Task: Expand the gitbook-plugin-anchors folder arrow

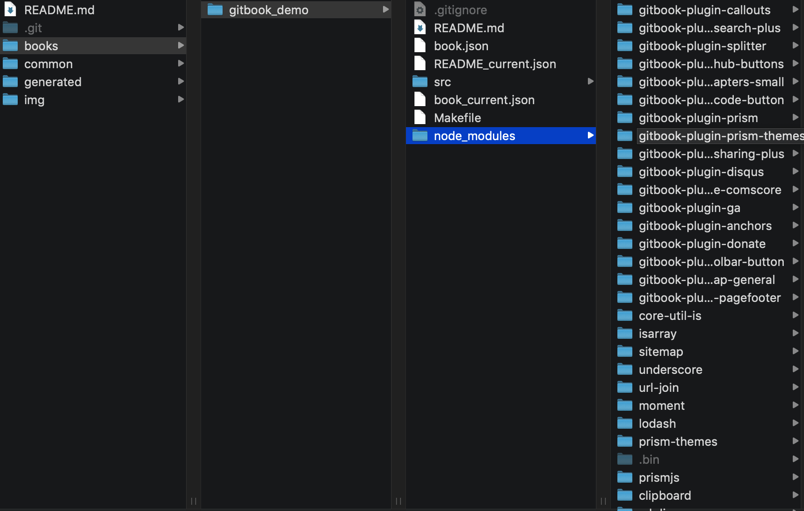Action: tap(795, 226)
